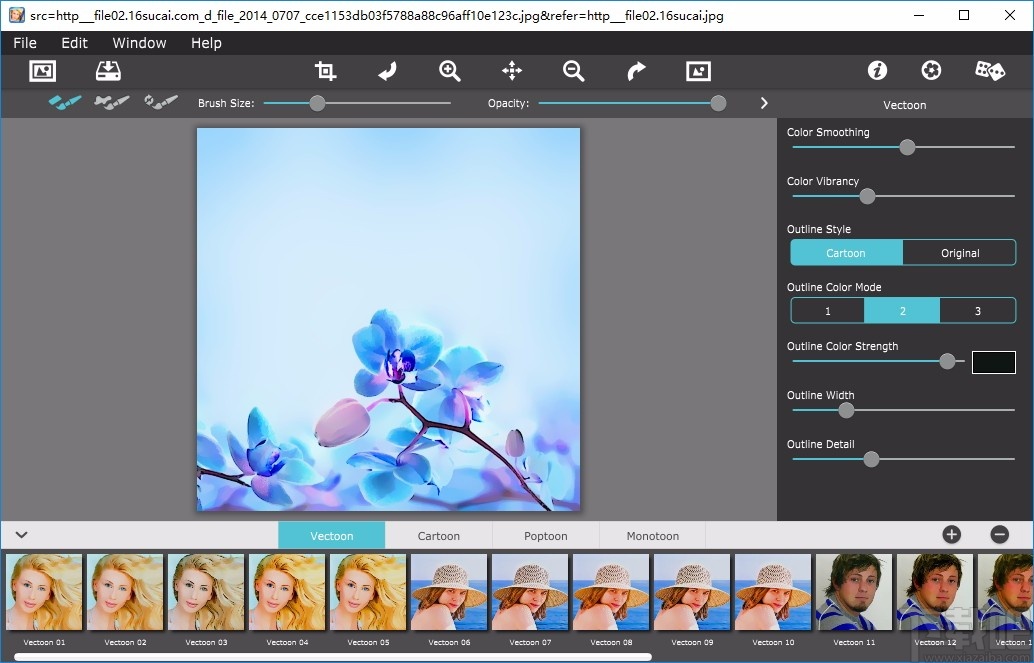The height and width of the screenshot is (663, 1034).
Task: Click the save image icon
Action: pyautogui.click(x=108, y=71)
